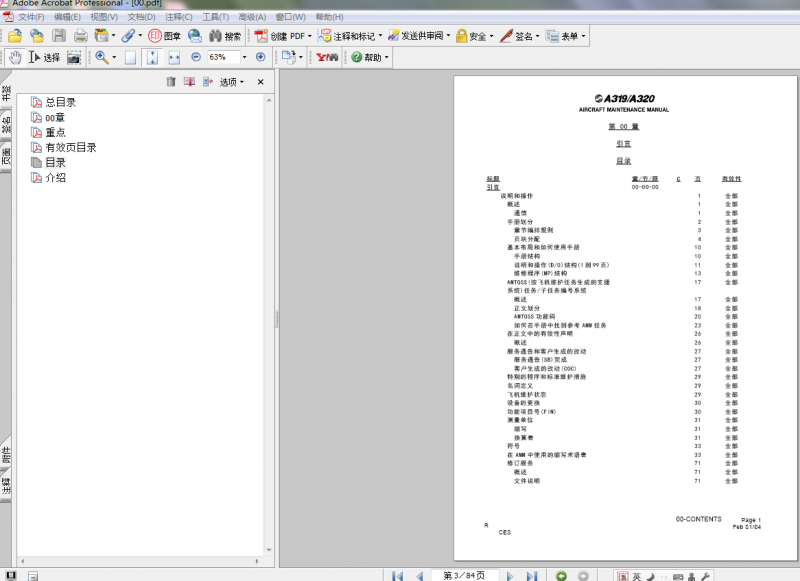Open the zoom tool dropdown arrow
The width and height of the screenshot is (800, 581).
click(114, 57)
